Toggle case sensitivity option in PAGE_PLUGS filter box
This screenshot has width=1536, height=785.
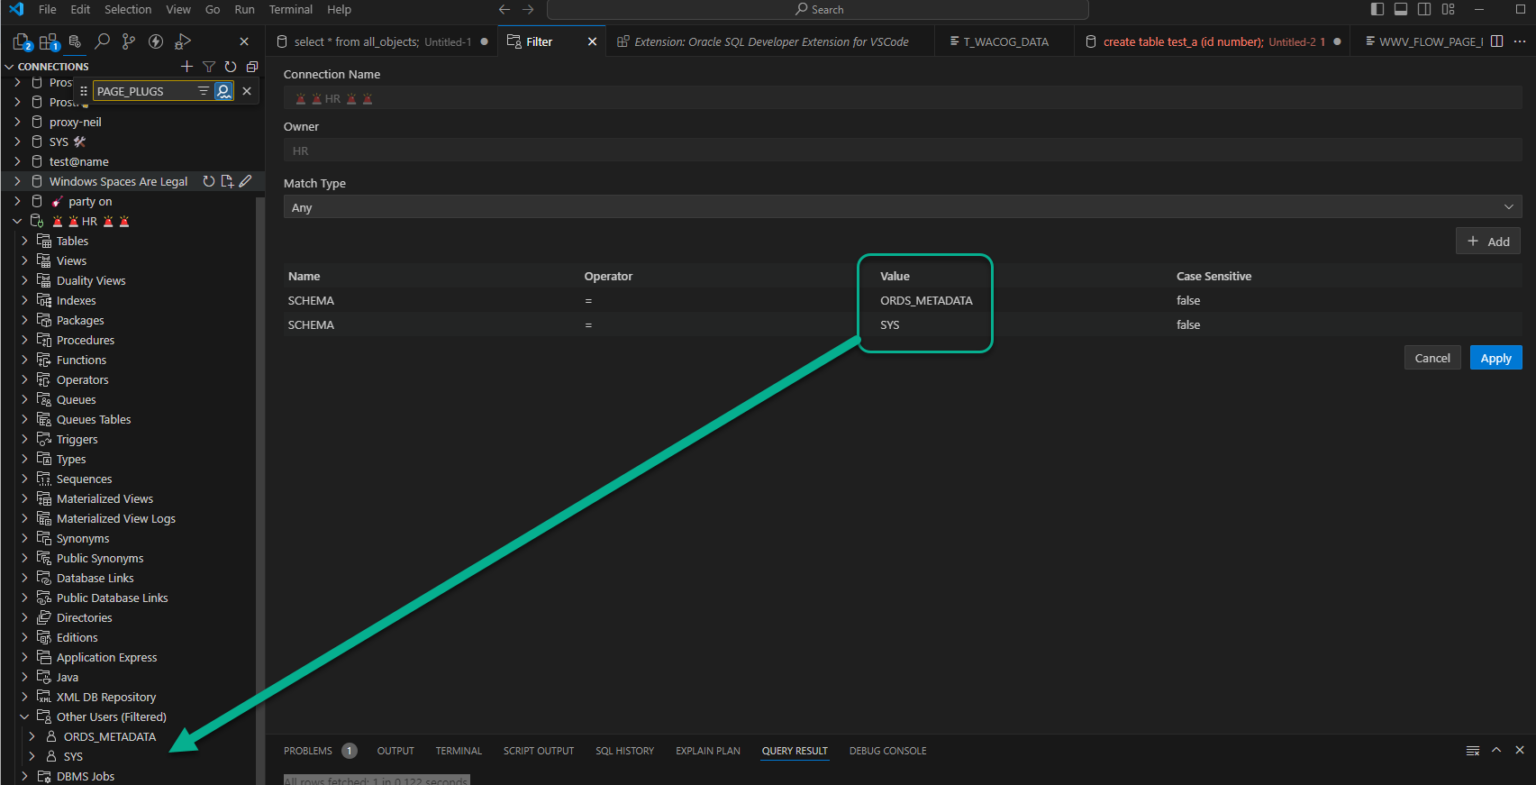[x=203, y=90]
